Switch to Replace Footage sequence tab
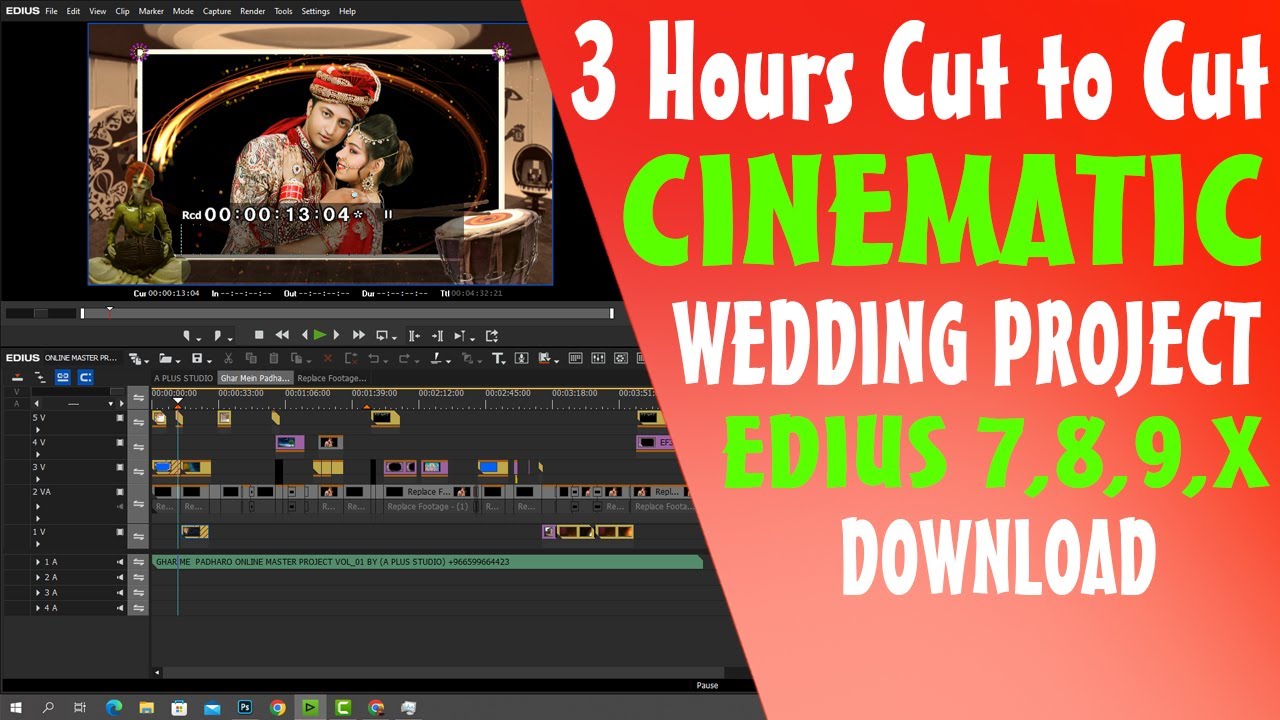The width and height of the screenshot is (1280, 720). pyautogui.click(x=332, y=378)
